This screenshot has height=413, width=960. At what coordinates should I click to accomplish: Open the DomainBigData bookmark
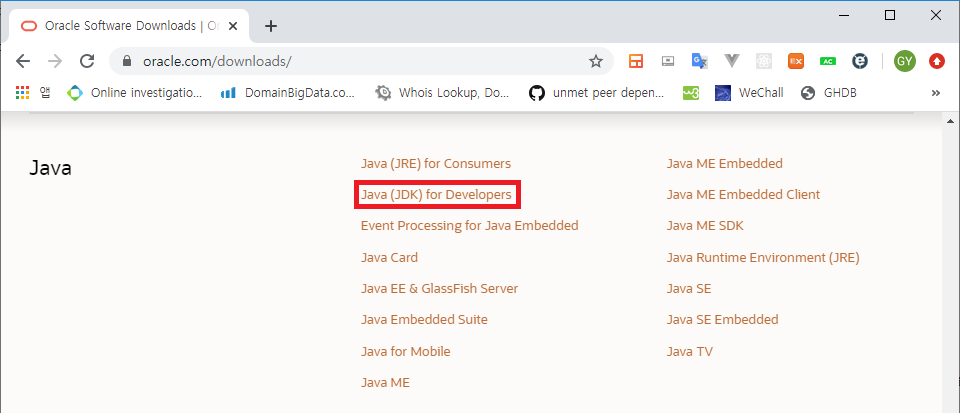coord(288,93)
